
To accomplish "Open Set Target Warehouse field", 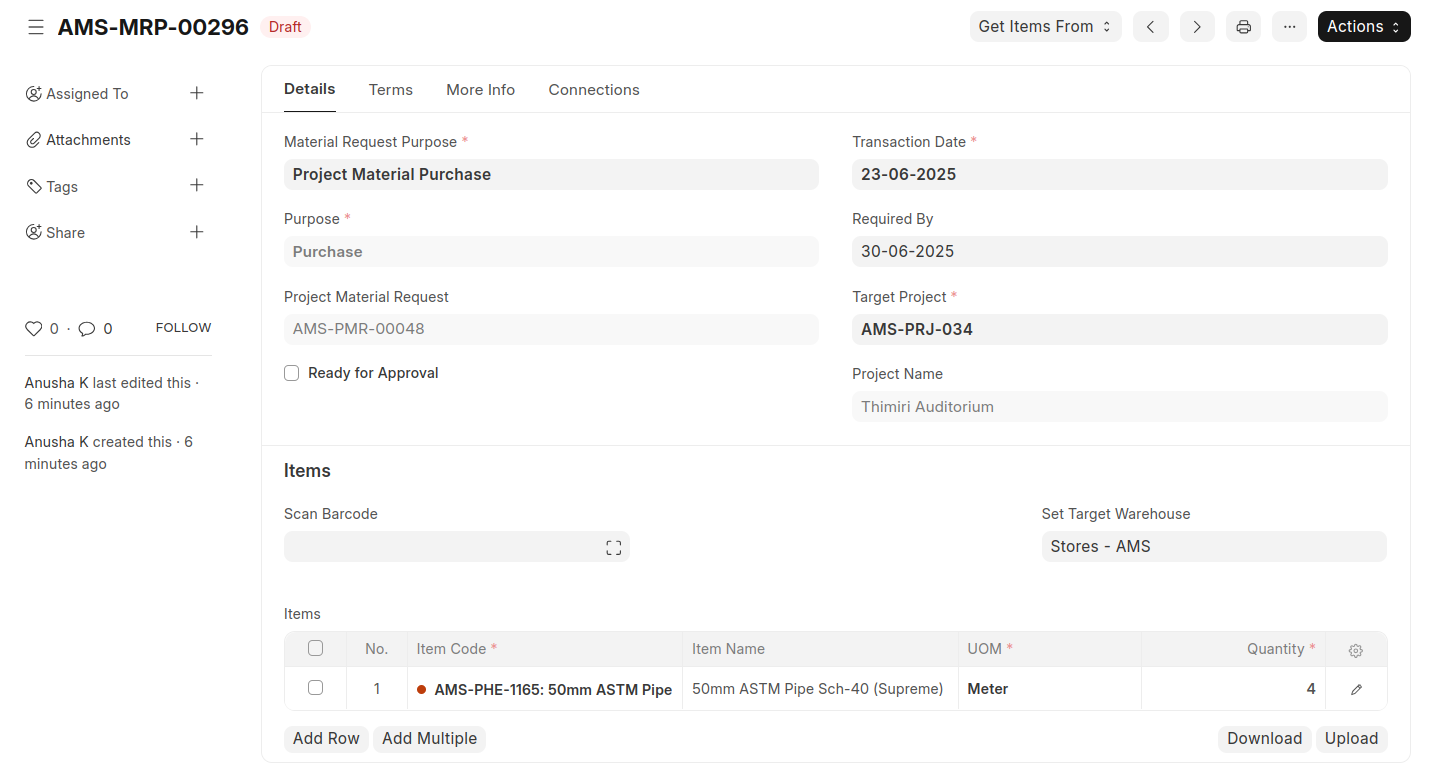I will (x=1213, y=547).
